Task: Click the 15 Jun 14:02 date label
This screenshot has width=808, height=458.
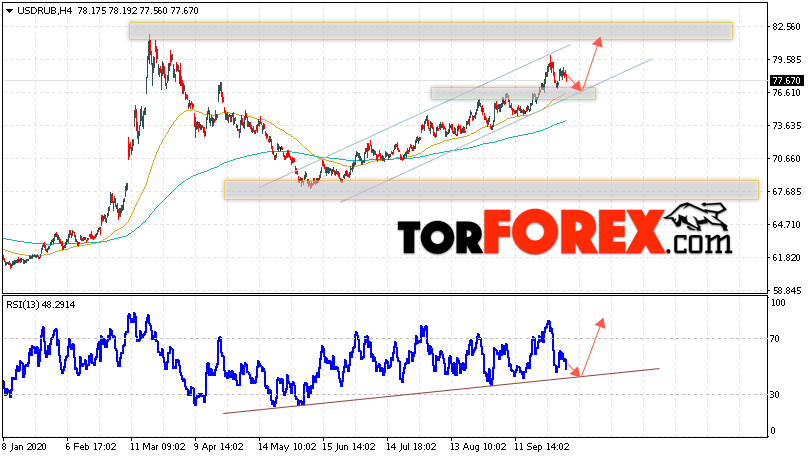Action: tap(349, 447)
